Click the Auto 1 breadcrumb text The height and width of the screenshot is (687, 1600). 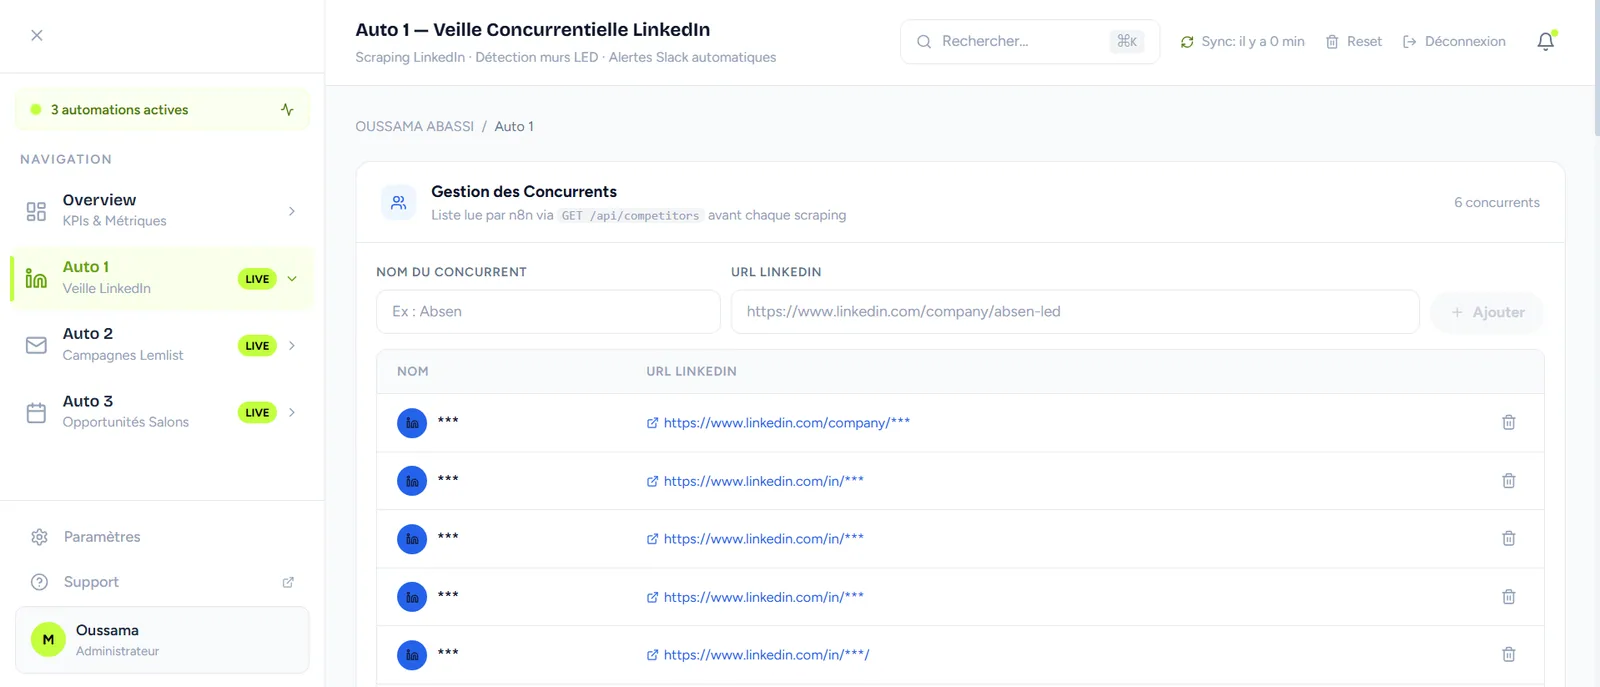click(x=514, y=127)
